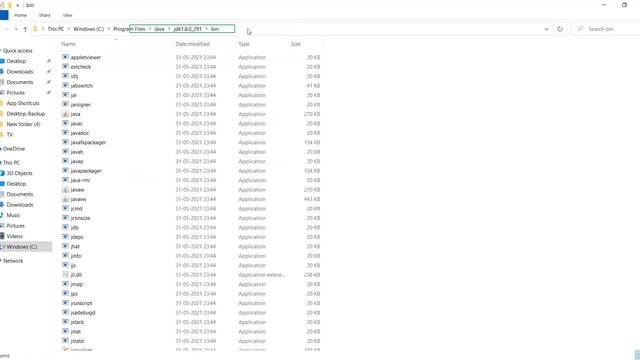The height and width of the screenshot is (360, 640).
Task: Select the jarsigner application icon
Action: (65, 104)
